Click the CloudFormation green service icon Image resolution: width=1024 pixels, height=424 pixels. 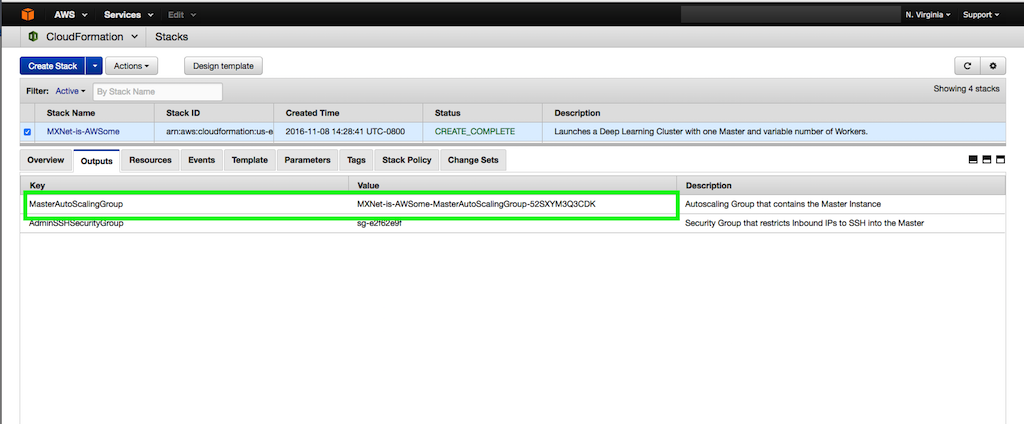tap(33, 37)
